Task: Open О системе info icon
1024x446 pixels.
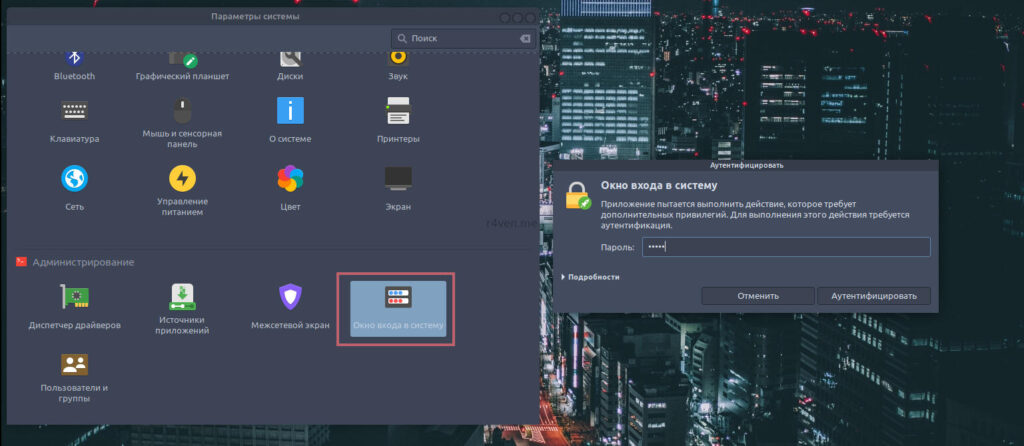Action: [x=290, y=111]
